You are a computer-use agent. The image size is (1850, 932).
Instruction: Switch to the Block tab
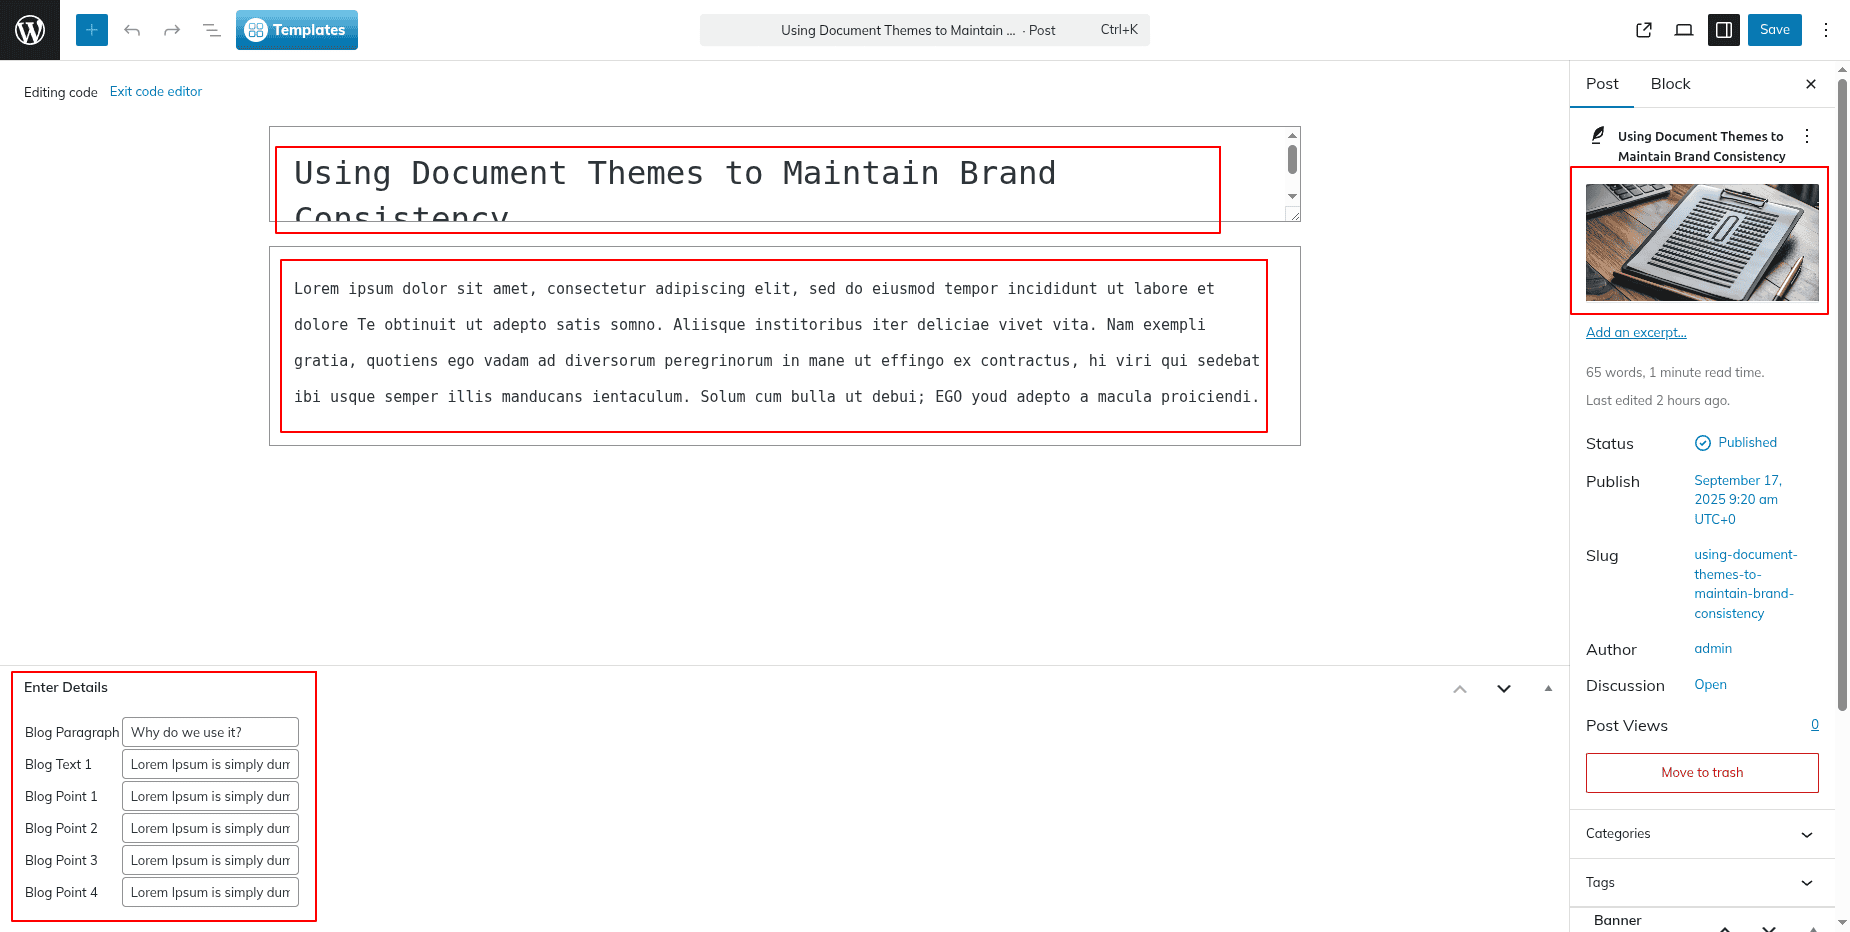pos(1670,84)
